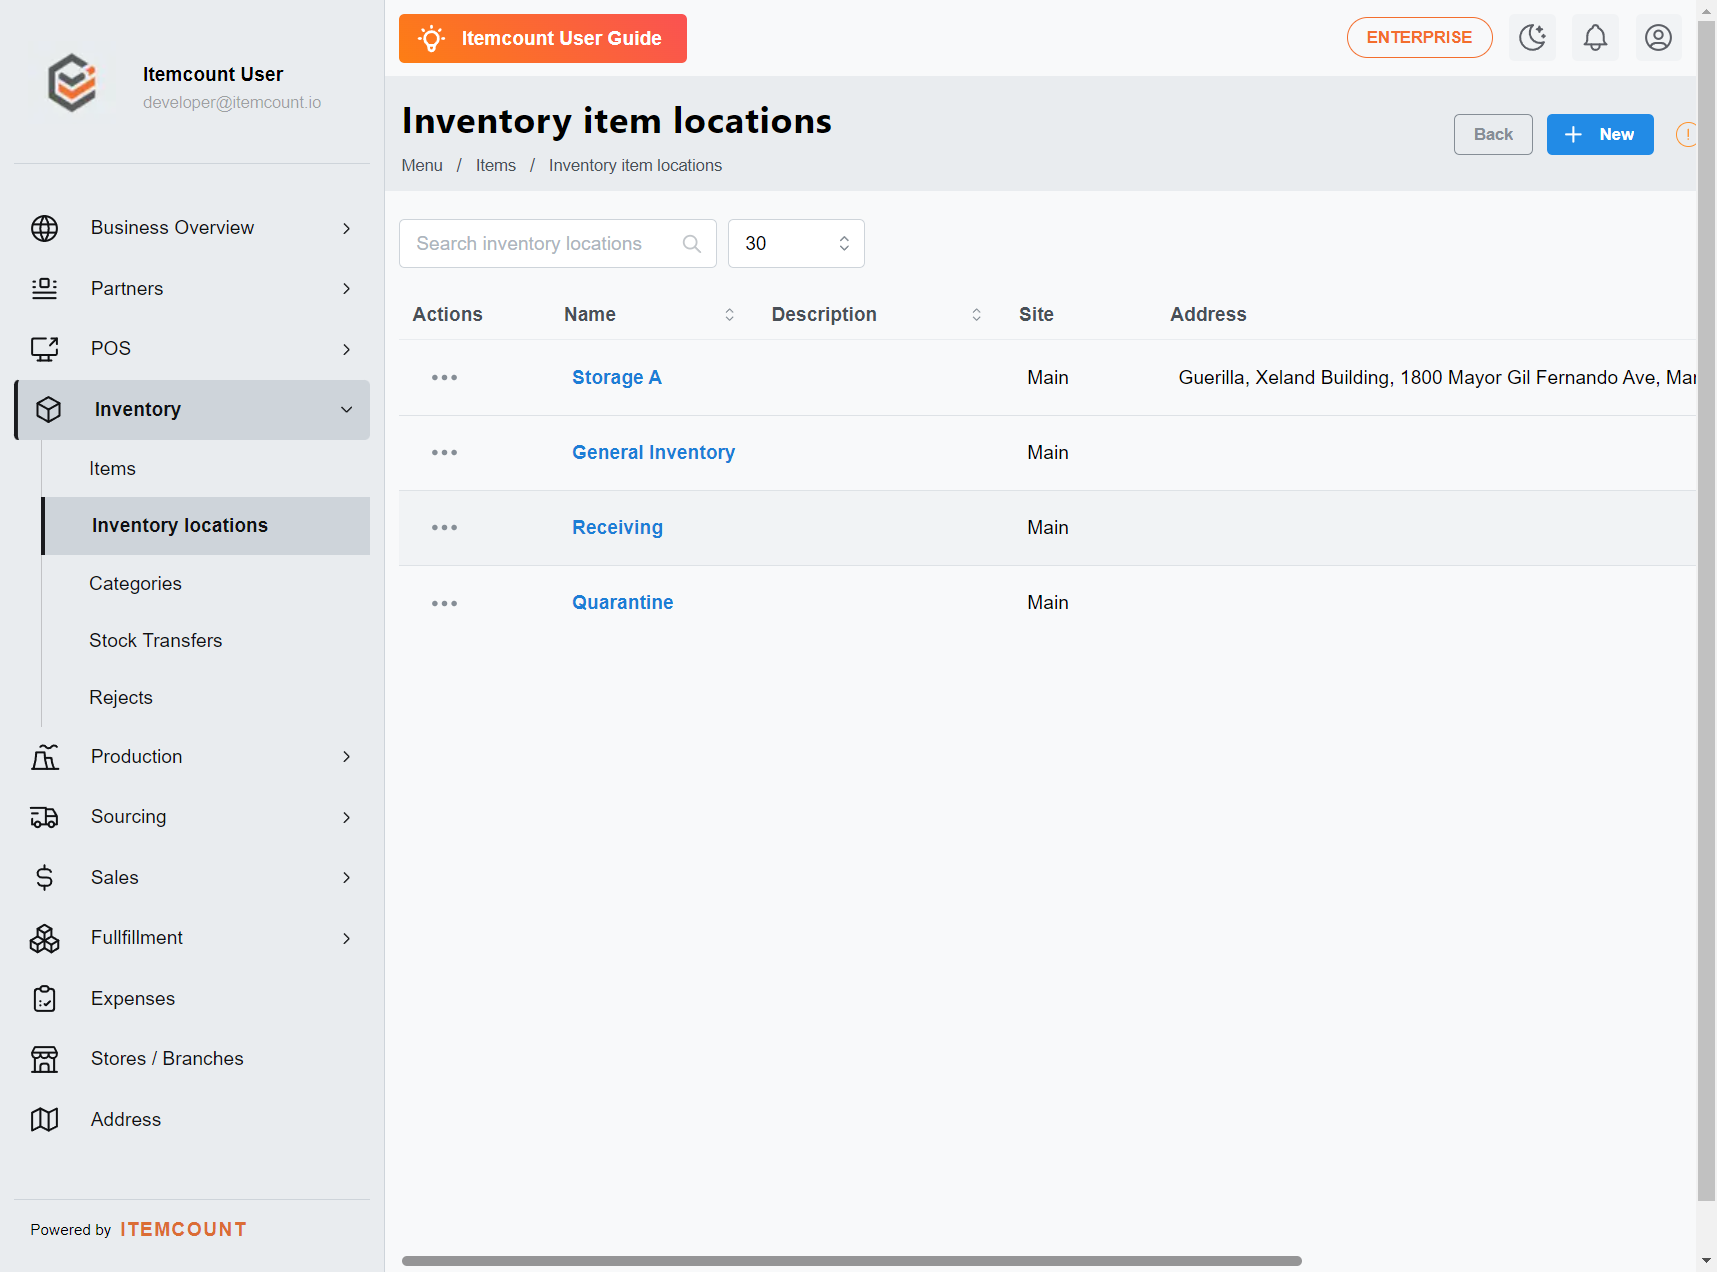The height and width of the screenshot is (1272, 1717).
Task: Click the orange info alert icon
Action: coord(1686,134)
